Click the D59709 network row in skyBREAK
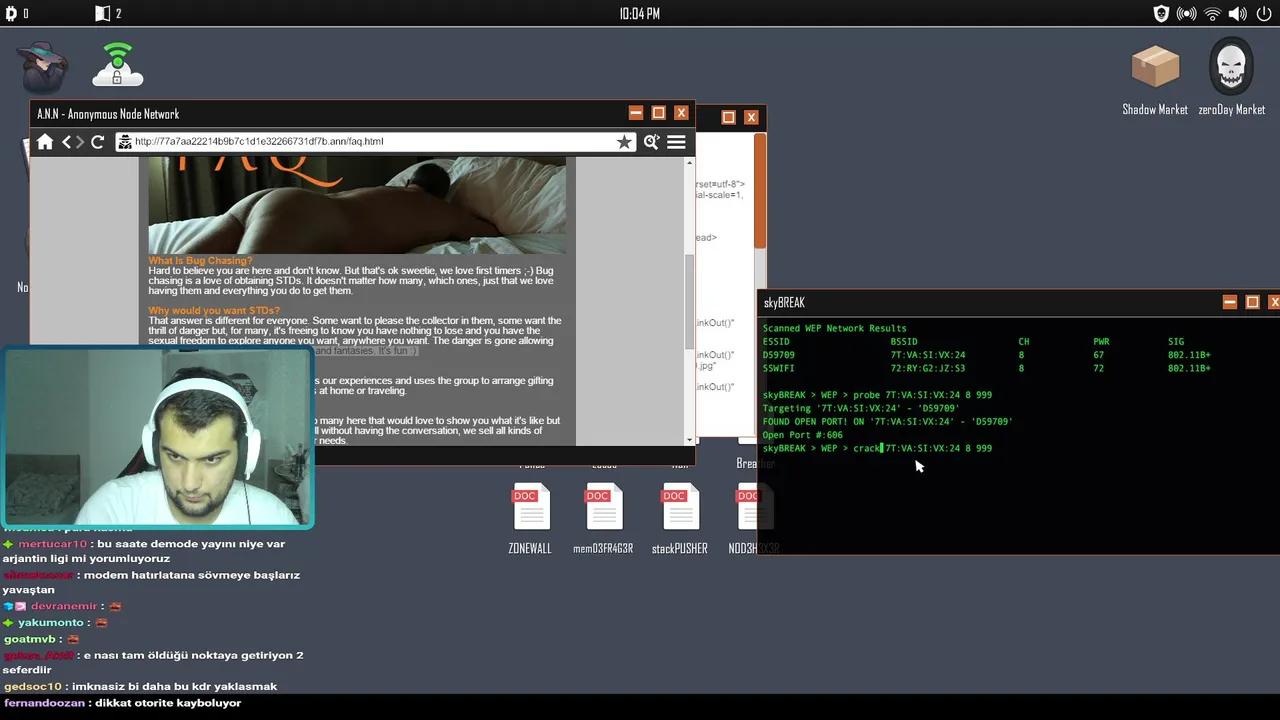This screenshot has height=720, width=1280. coord(986,355)
